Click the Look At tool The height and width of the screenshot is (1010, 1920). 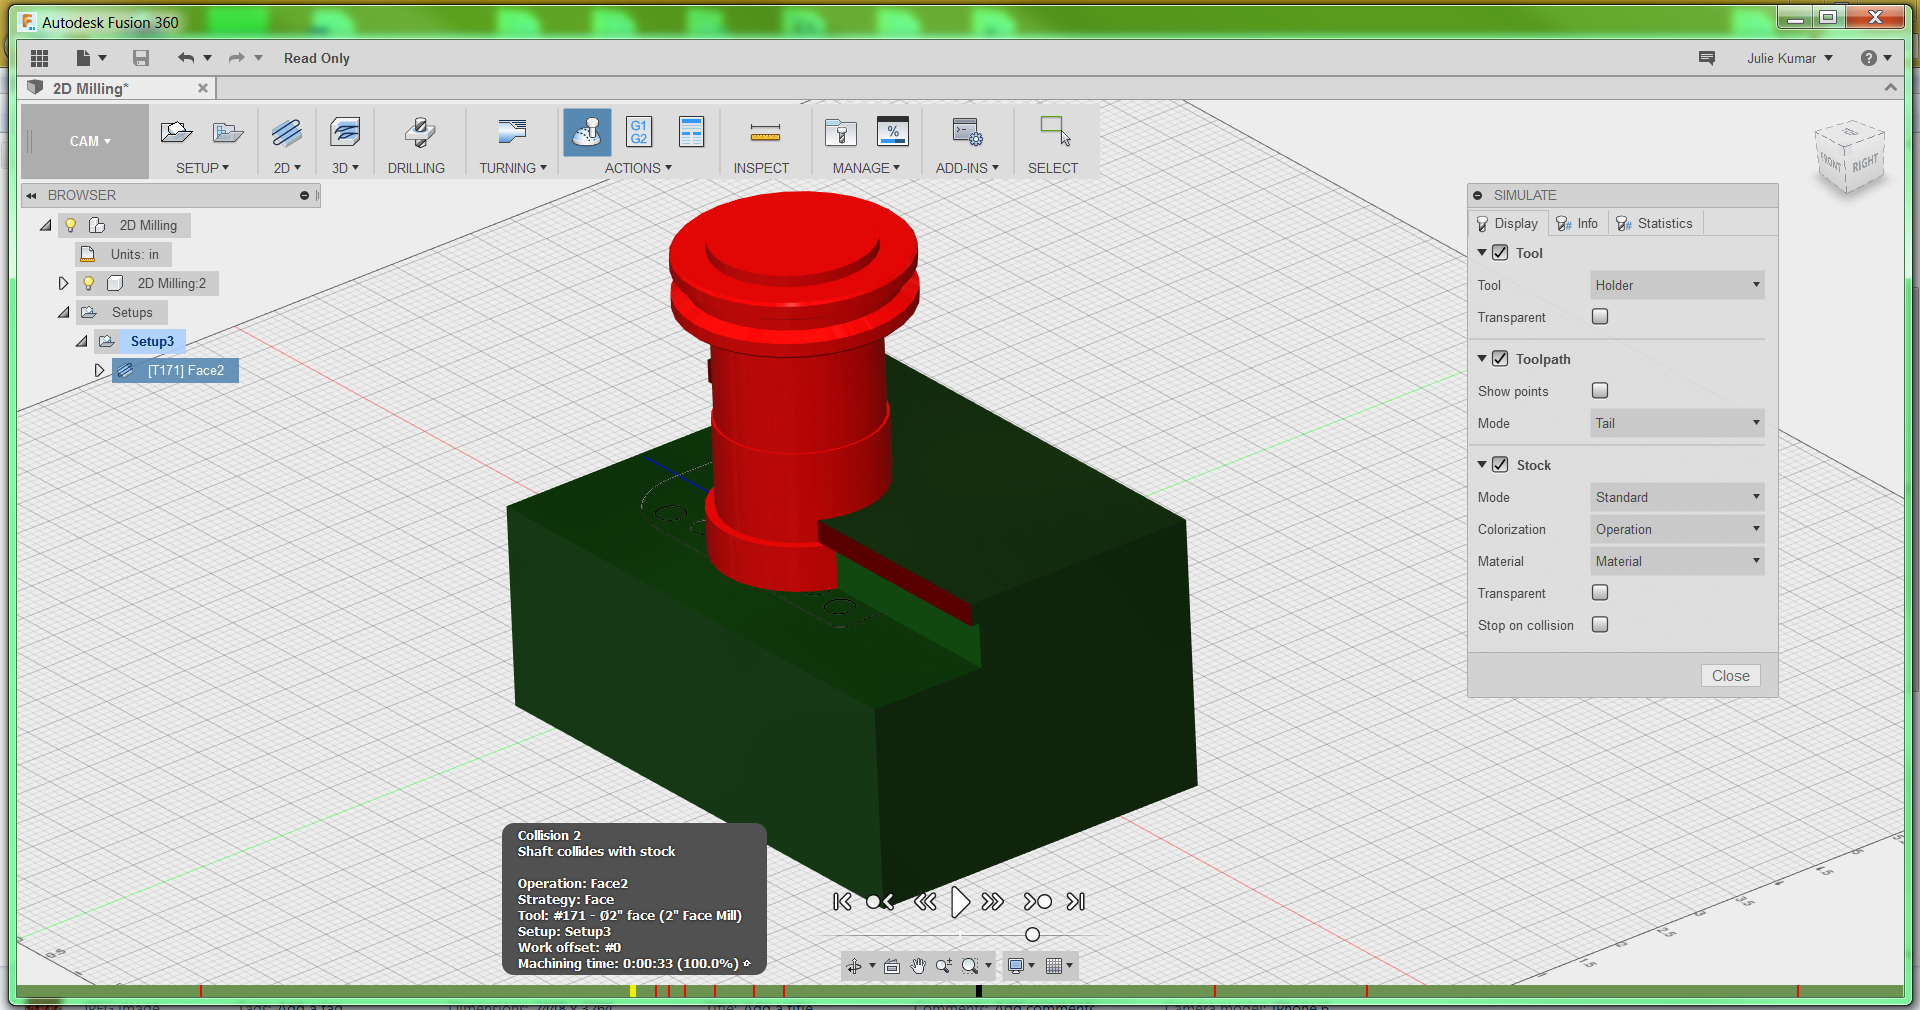coord(892,966)
